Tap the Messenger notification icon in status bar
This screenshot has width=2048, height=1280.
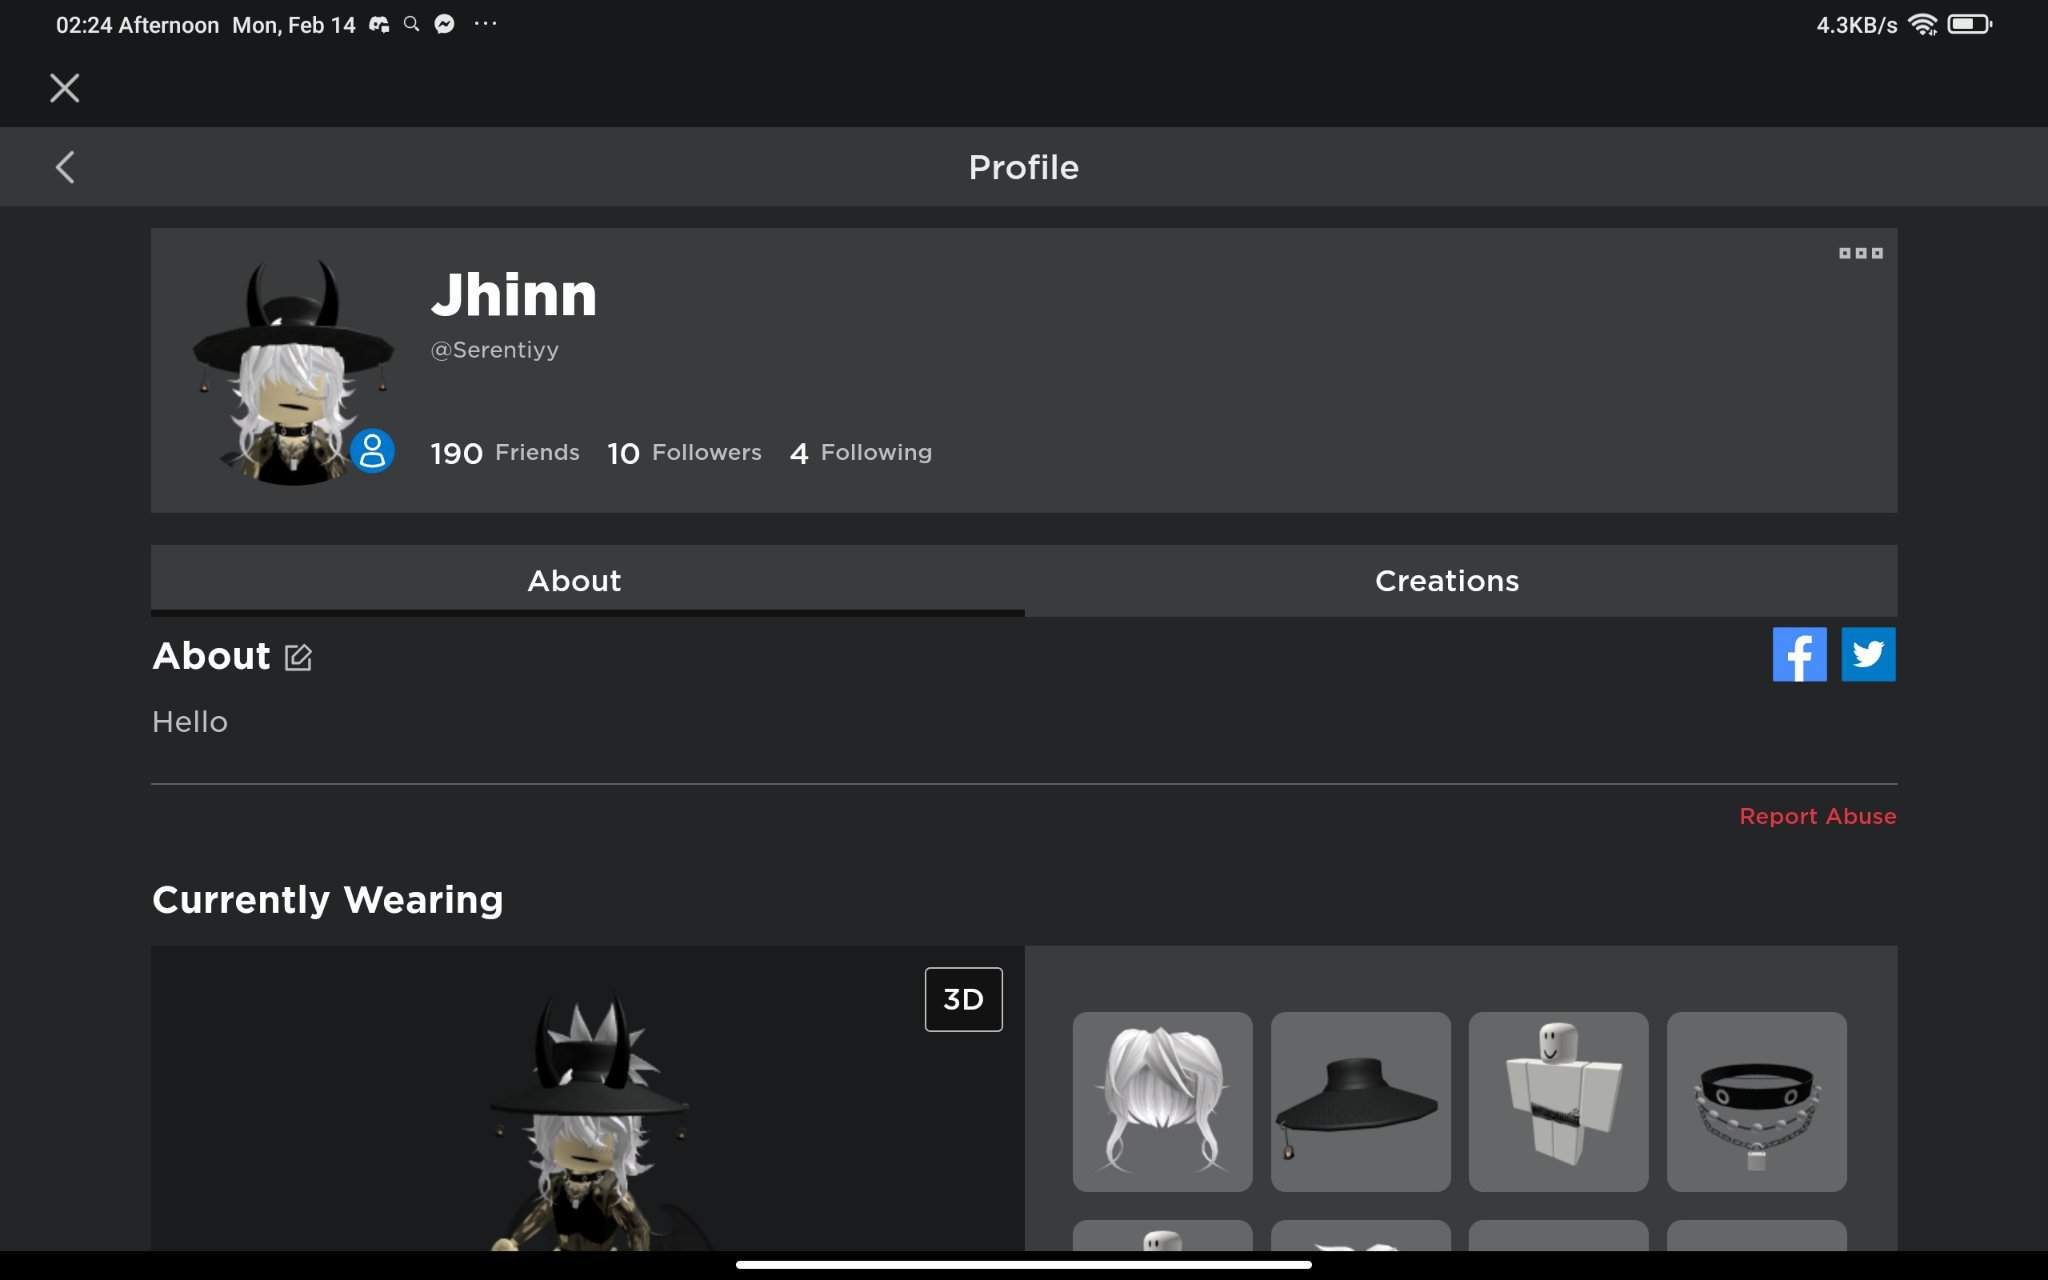point(444,24)
